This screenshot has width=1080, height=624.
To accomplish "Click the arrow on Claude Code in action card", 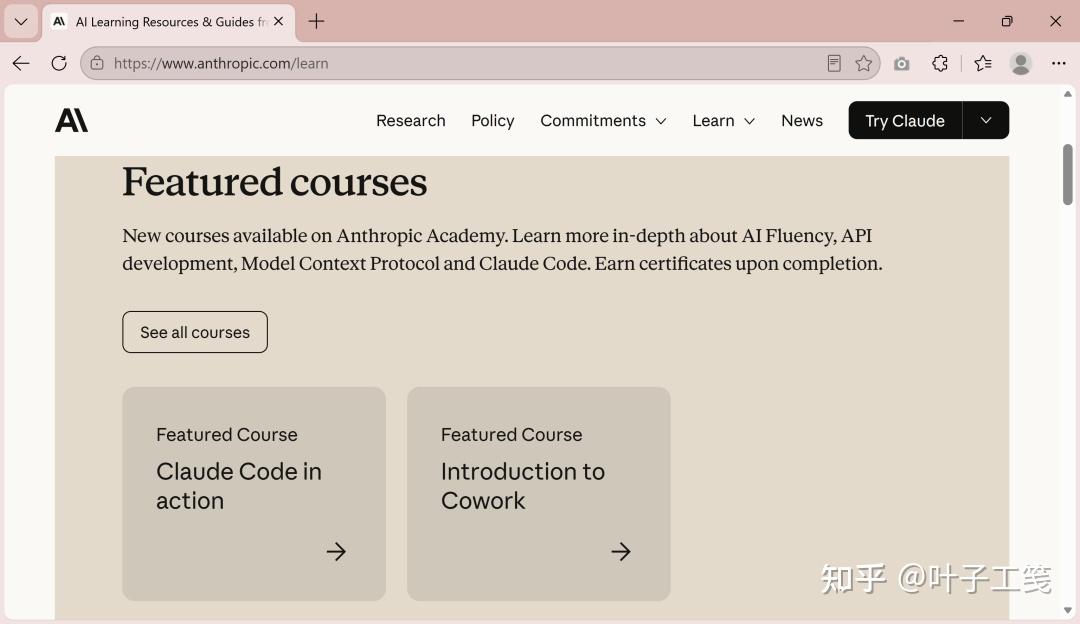I will [336, 551].
